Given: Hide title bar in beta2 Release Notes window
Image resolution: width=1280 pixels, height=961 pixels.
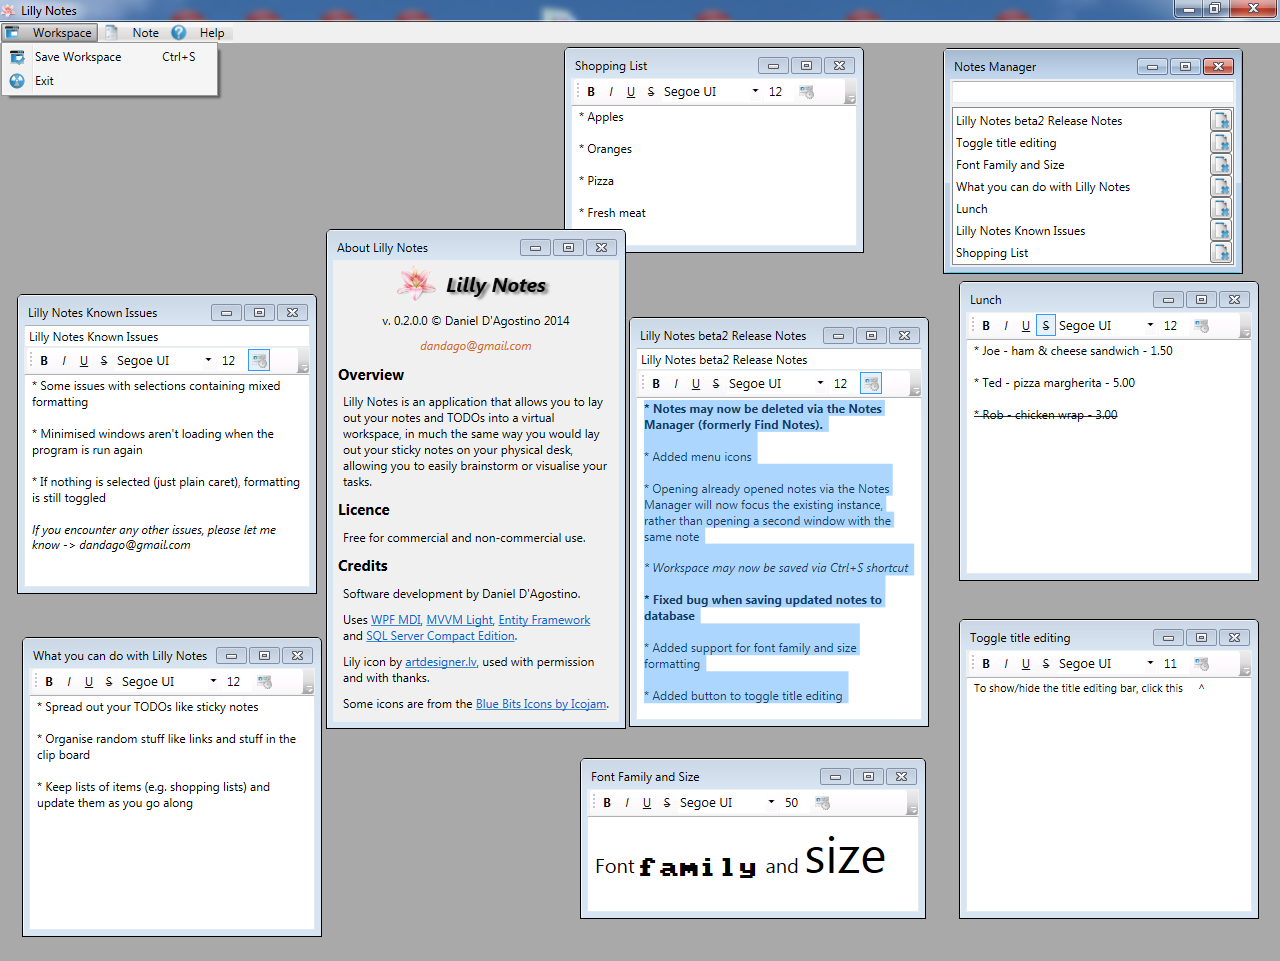Looking at the screenshot, I should tap(871, 384).
